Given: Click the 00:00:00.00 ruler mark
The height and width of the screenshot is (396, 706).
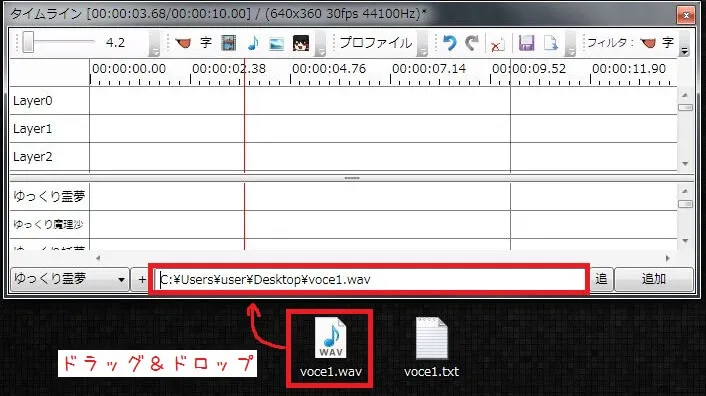Looking at the screenshot, I should [x=129, y=69].
